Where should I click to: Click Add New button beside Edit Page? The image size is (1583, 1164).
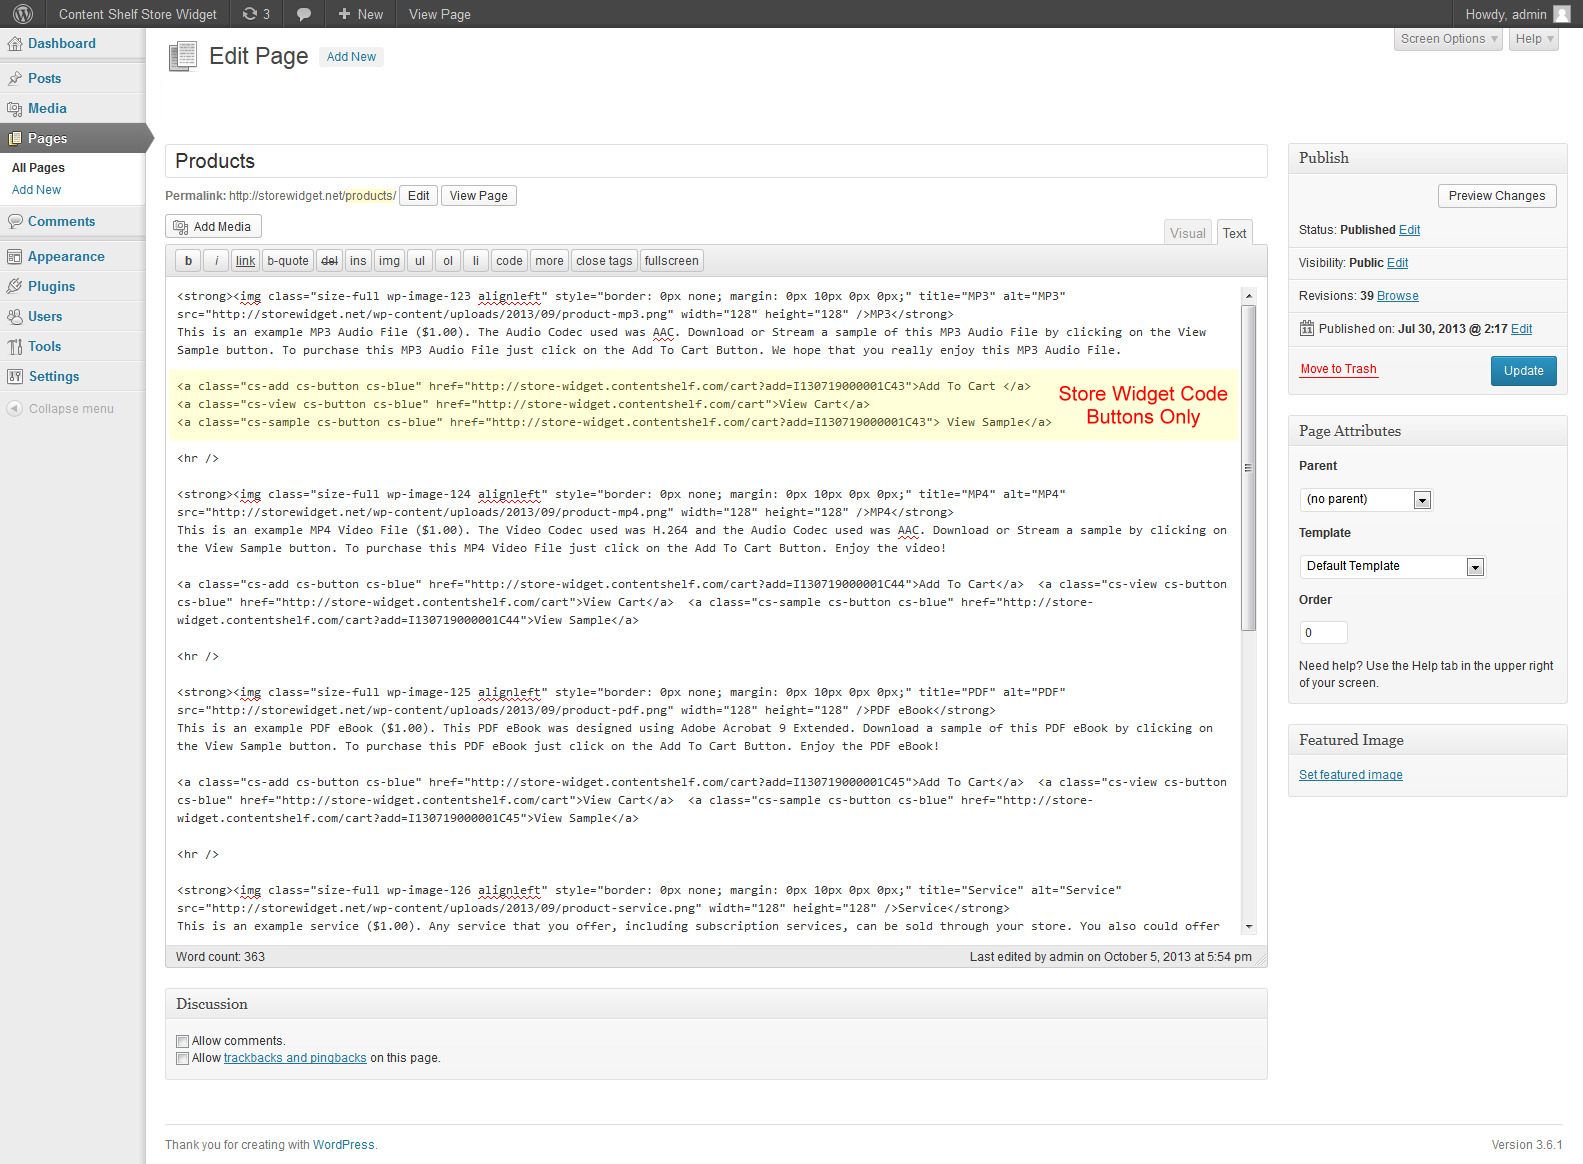coord(351,57)
